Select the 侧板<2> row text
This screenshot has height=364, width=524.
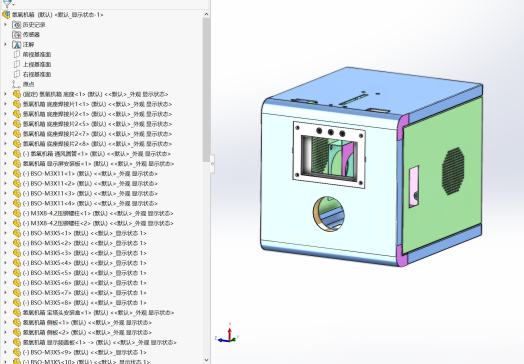pos(87,333)
